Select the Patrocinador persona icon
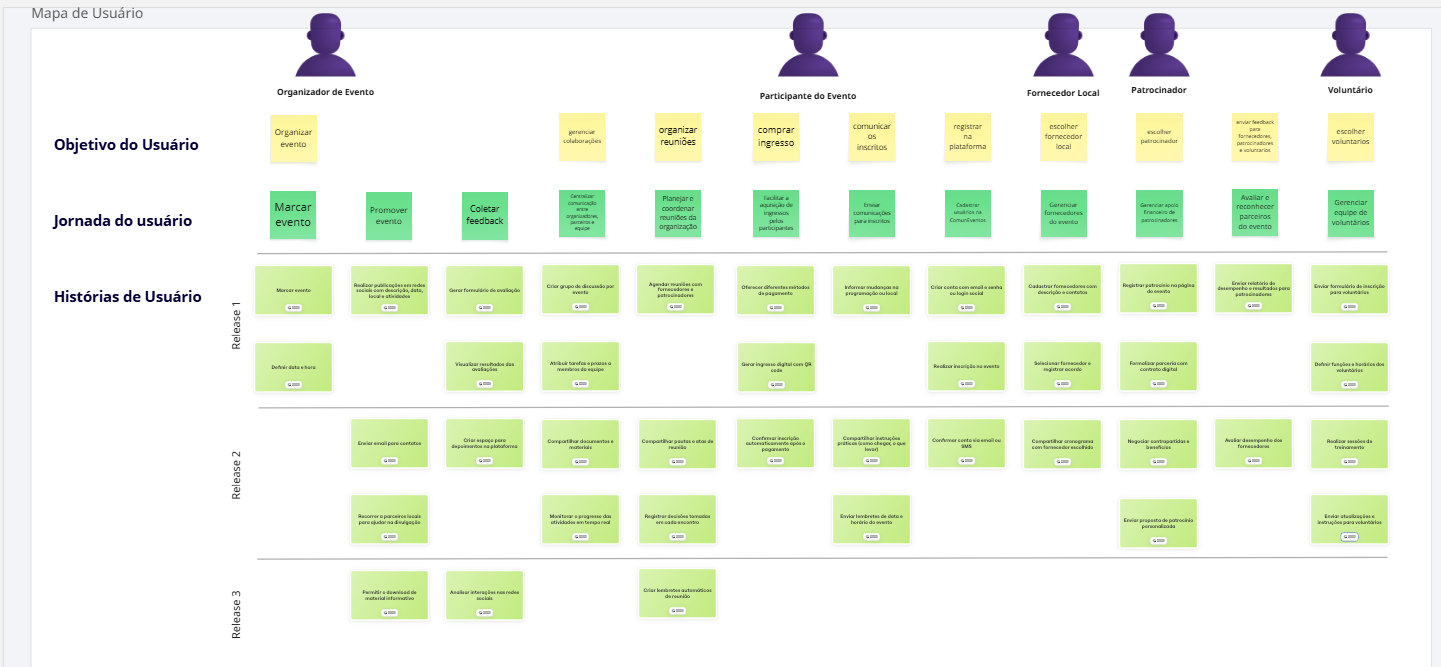This screenshot has width=1441, height=667. coord(1158,46)
